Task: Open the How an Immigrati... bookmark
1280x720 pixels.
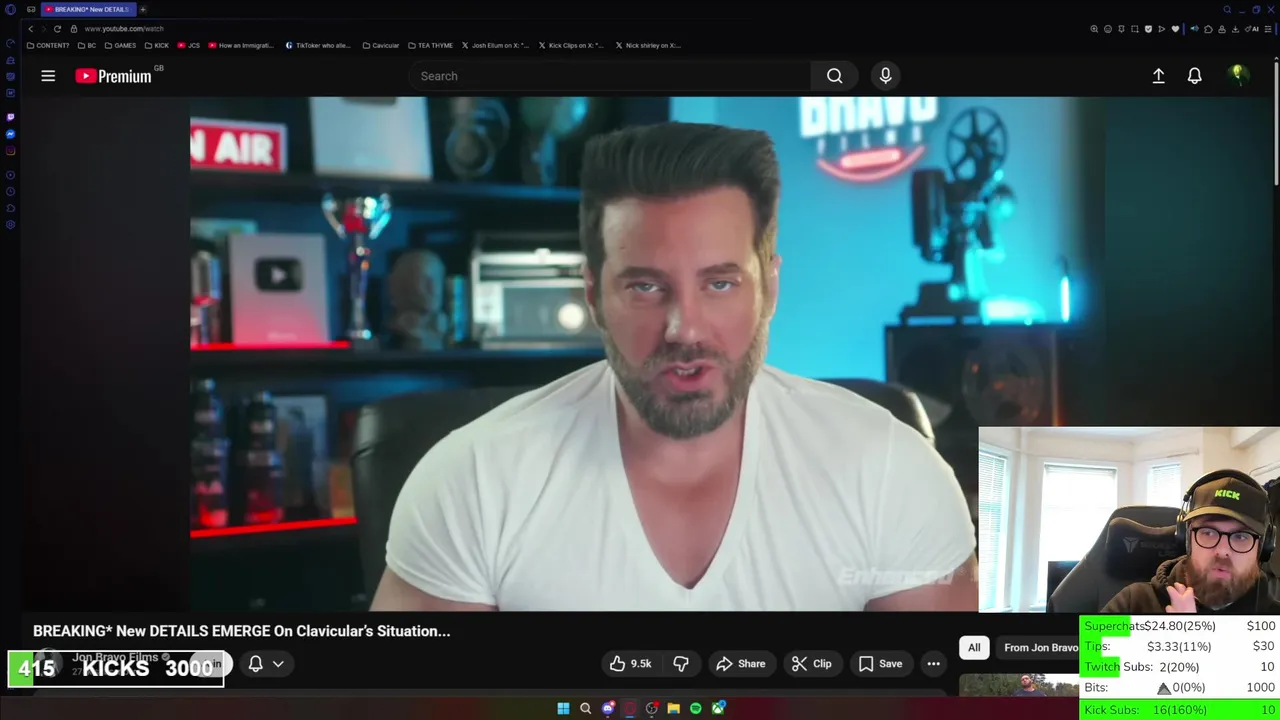Action: [x=240, y=45]
